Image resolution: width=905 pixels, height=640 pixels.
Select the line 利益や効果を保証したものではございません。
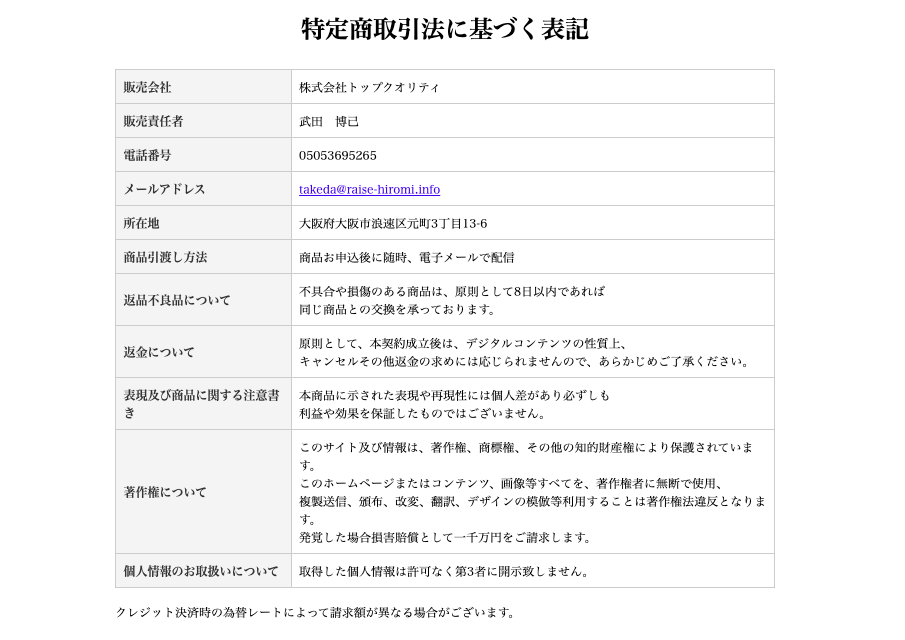(x=422, y=414)
